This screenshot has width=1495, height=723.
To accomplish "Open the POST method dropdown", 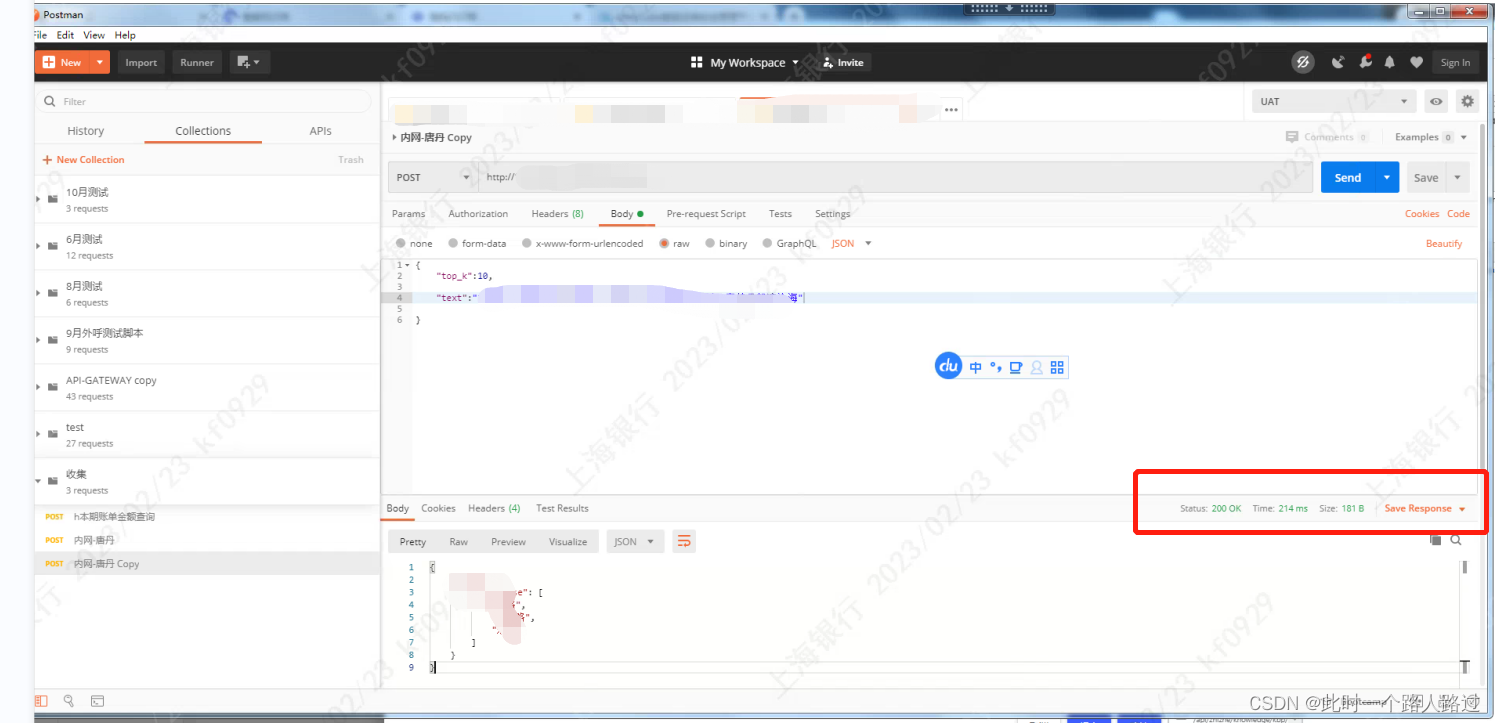I will point(432,177).
